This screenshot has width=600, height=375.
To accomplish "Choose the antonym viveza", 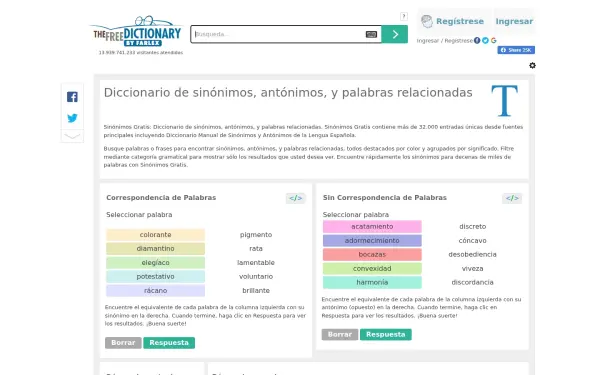I will point(473,268).
